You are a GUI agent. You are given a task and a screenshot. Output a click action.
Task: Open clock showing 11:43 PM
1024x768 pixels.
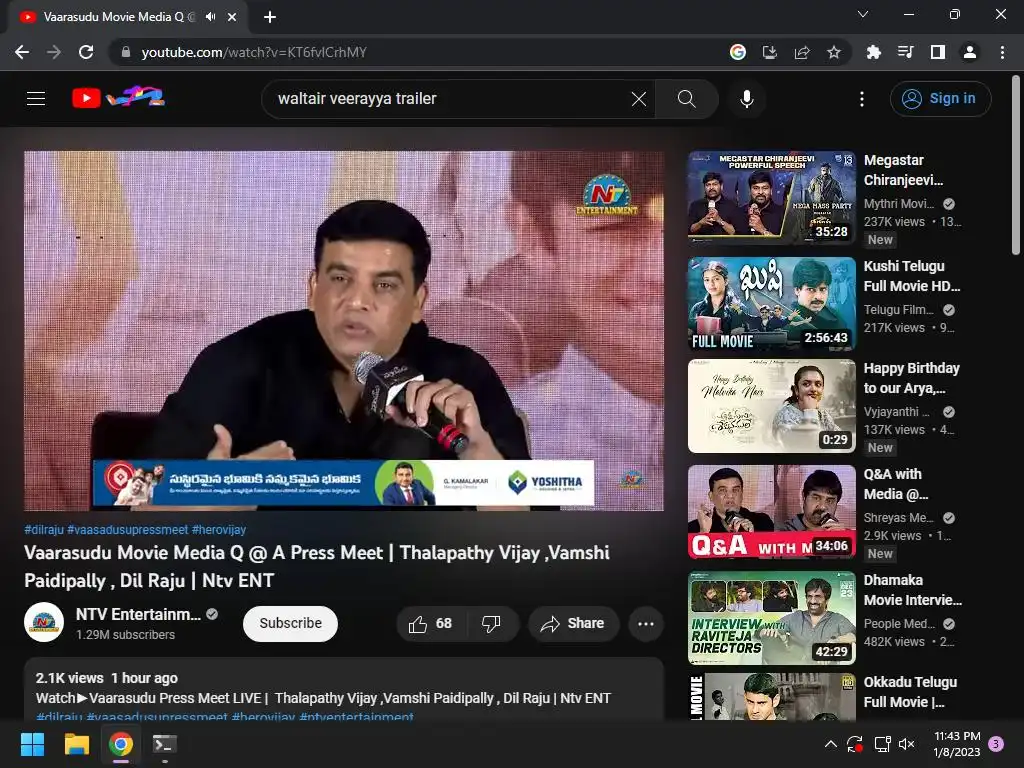(957, 744)
